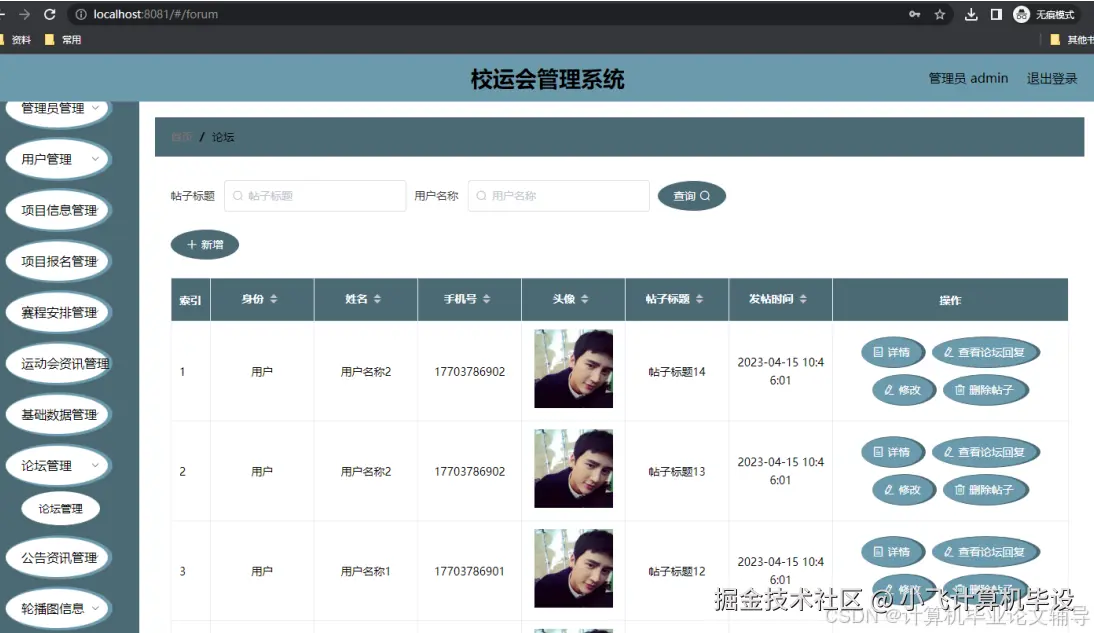Go to the home breadcrumb before 论坛
Image resolution: width=1094 pixels, height=633 pixels.
tap(181, 137)
